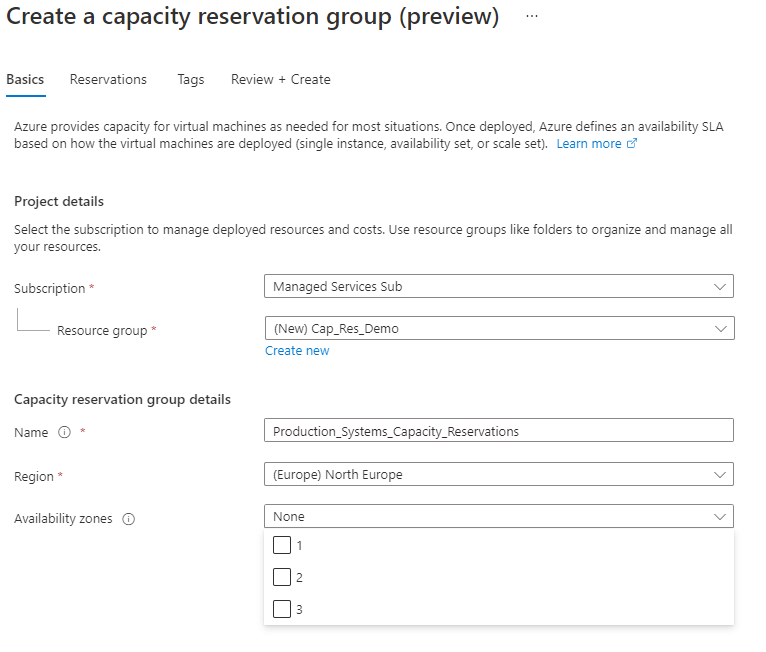
Task: Click inside the Name input field
Action: click(498, 431)
